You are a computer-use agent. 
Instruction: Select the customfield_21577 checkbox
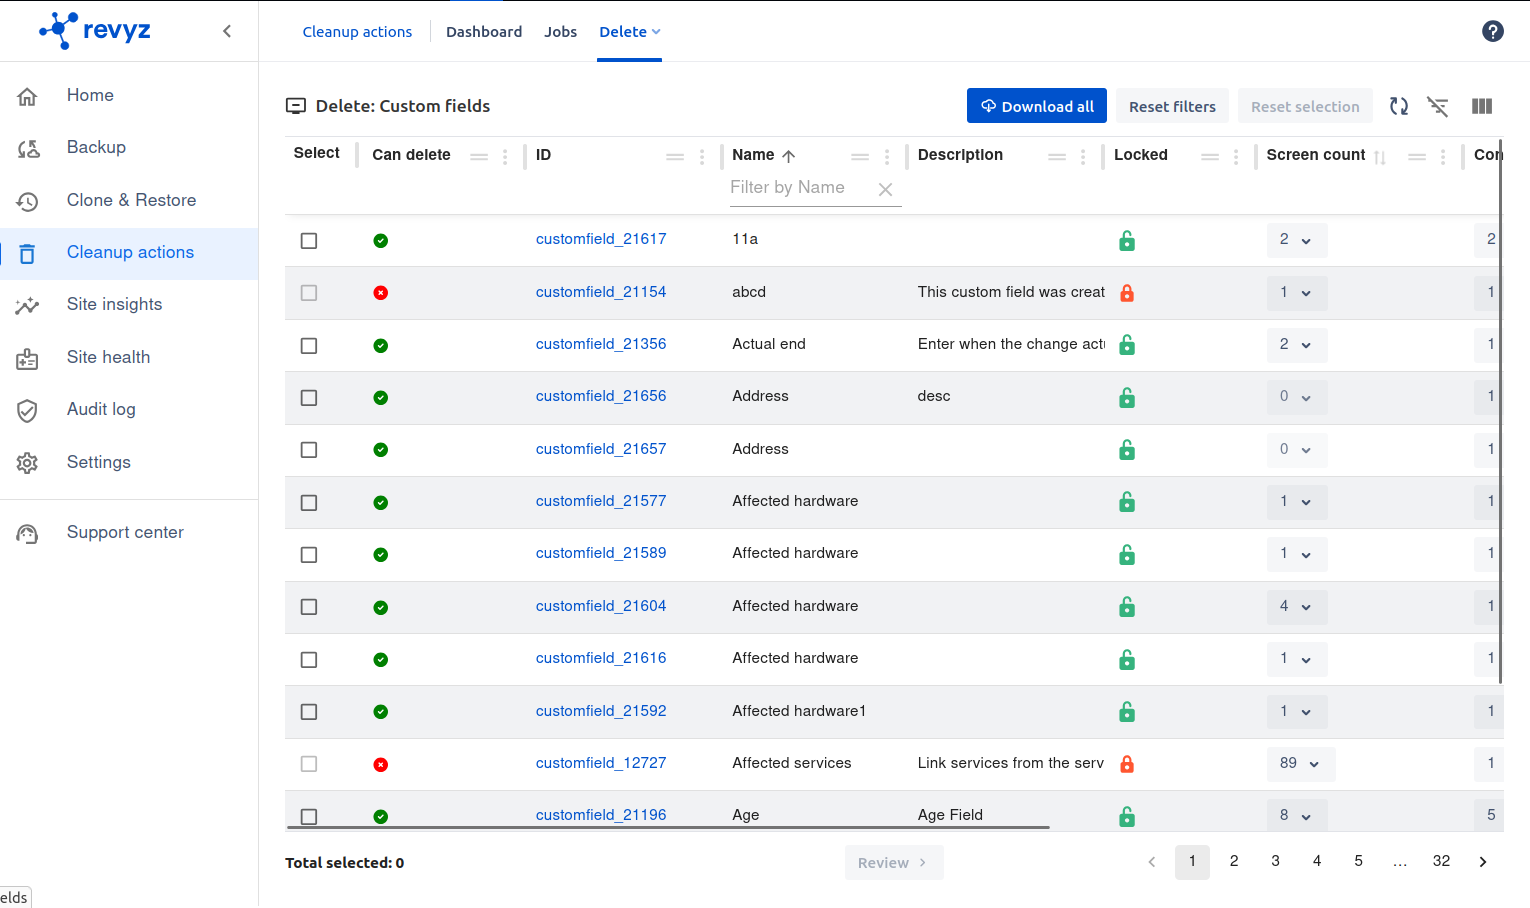coord(309,503)
